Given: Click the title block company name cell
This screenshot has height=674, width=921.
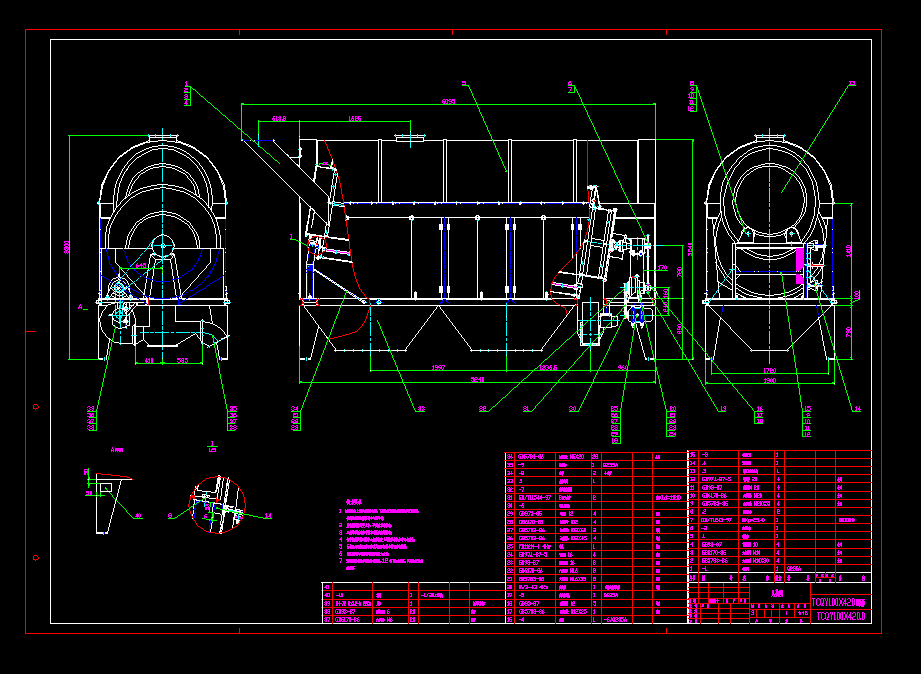Looking at the screenshot, I should [x=777, y=594].
